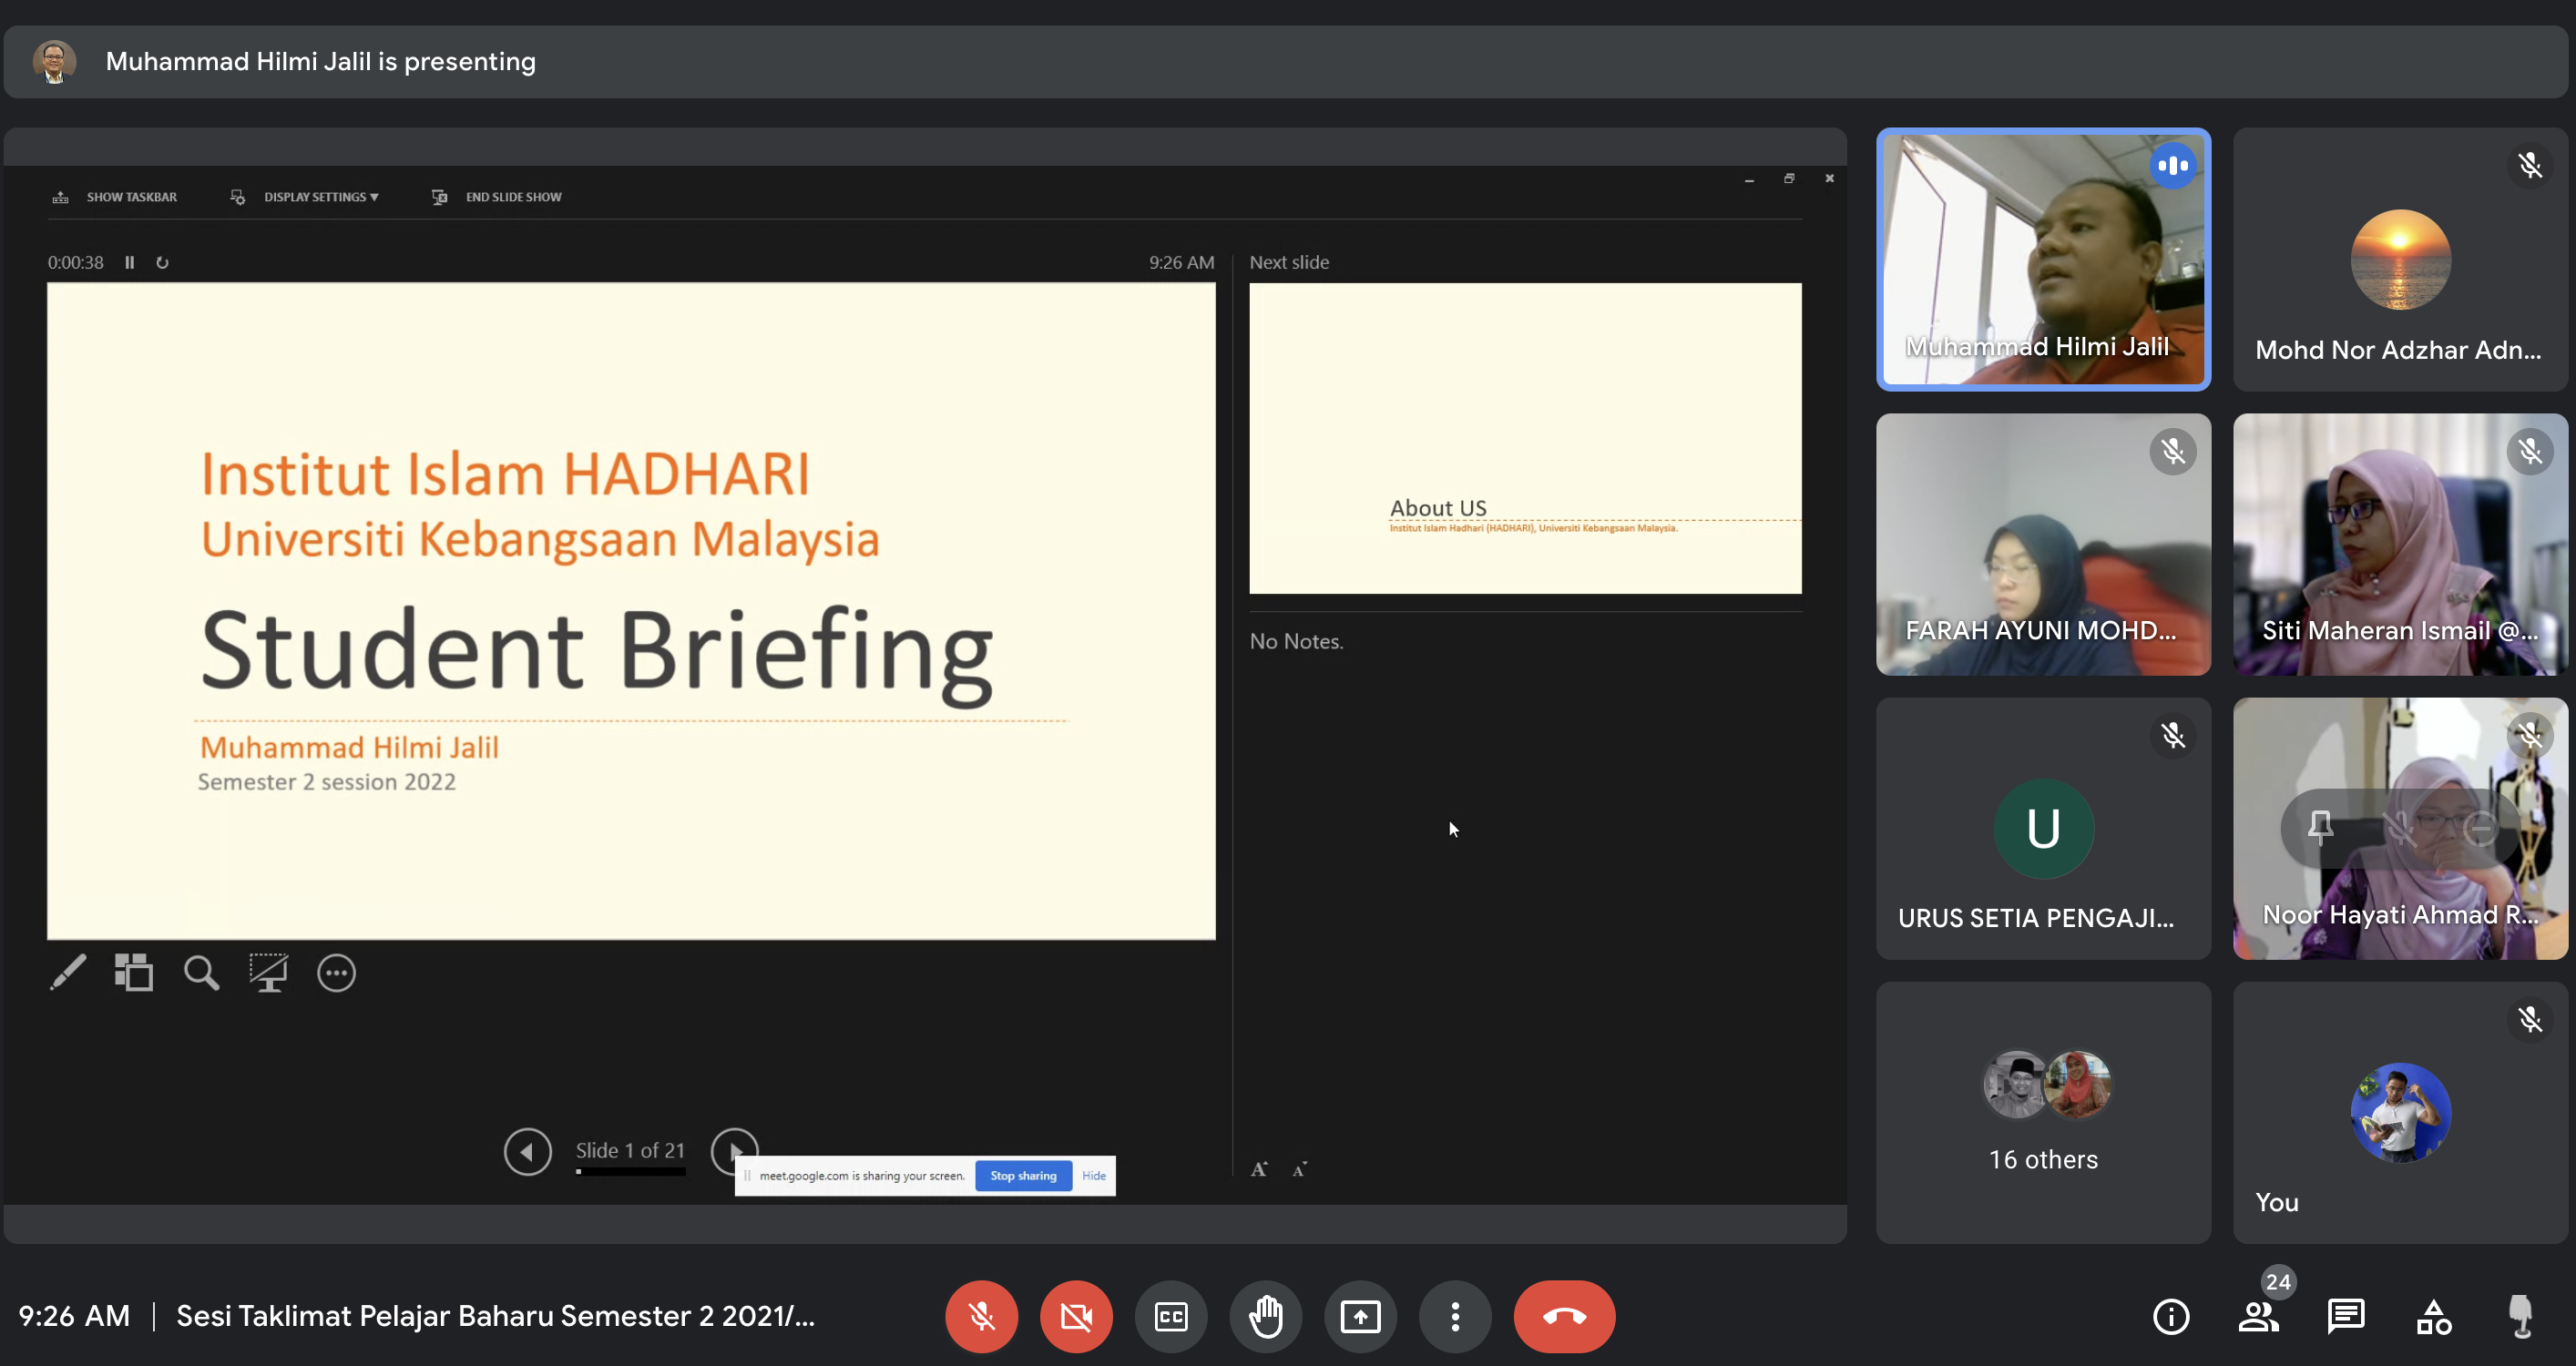Image resolution: width=2576 pixels, height=1366 pixels.
Task: Open more slide show options menu
Action: 336,972
